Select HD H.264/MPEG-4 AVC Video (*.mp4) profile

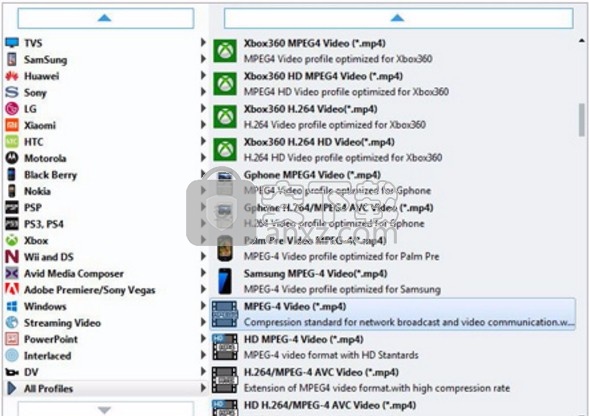pyautogui.click(x=393, y=407)
